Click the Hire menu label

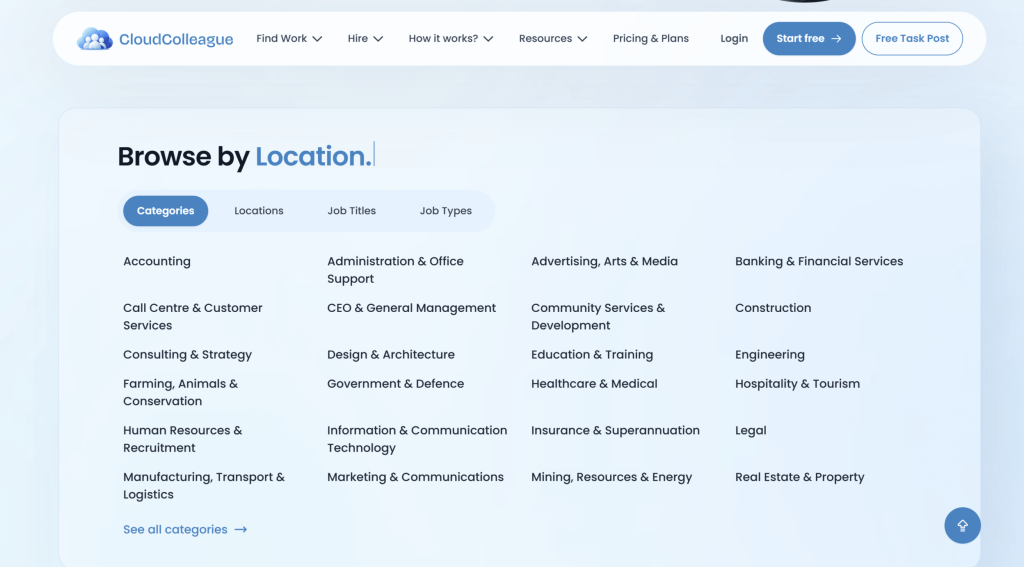[x=358, y=39]
